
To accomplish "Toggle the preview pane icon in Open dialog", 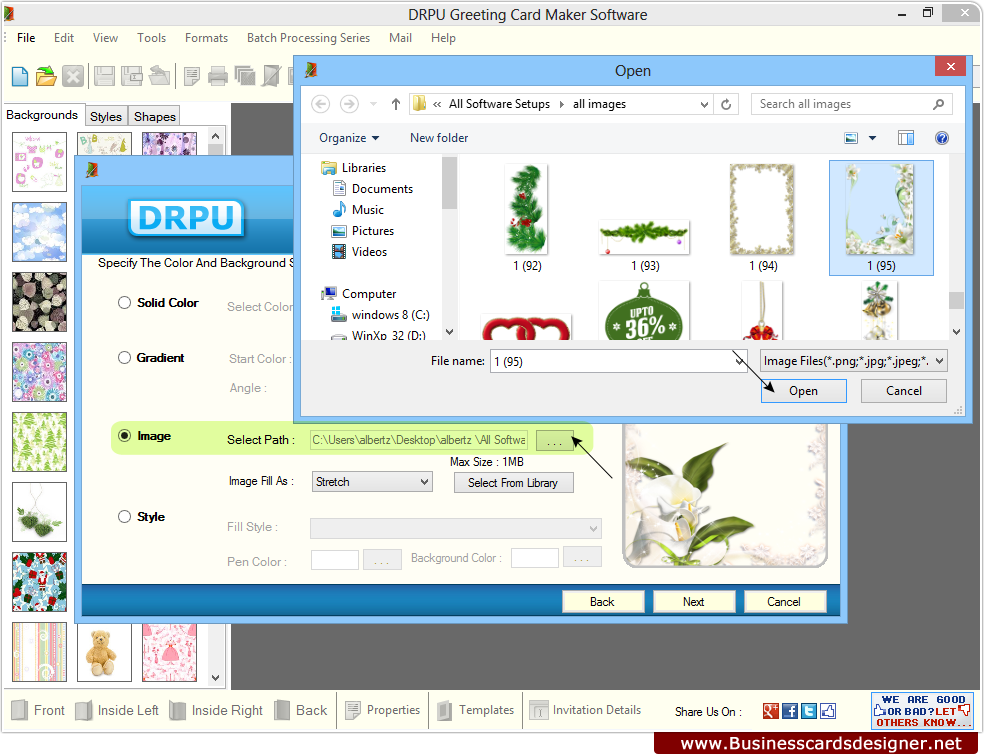I will point(906,138).
